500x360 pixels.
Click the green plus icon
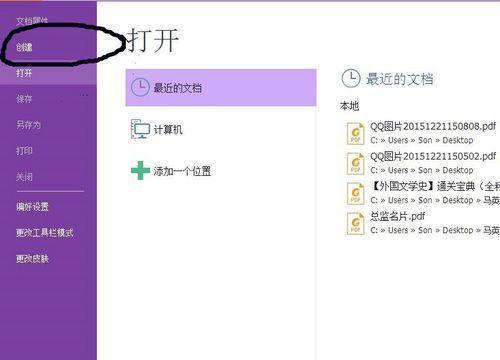click(140, 170)
